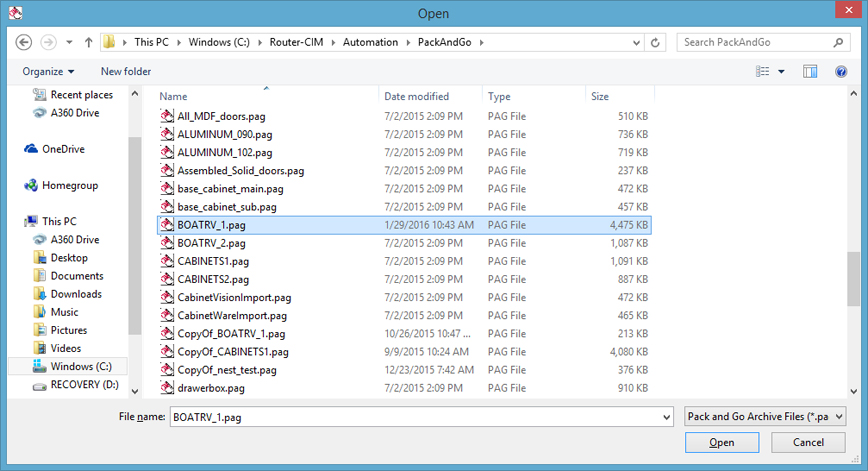This screenshot has width=868, height=471.
Task: Open the File name history dropdown
Action: pos(666,417)
